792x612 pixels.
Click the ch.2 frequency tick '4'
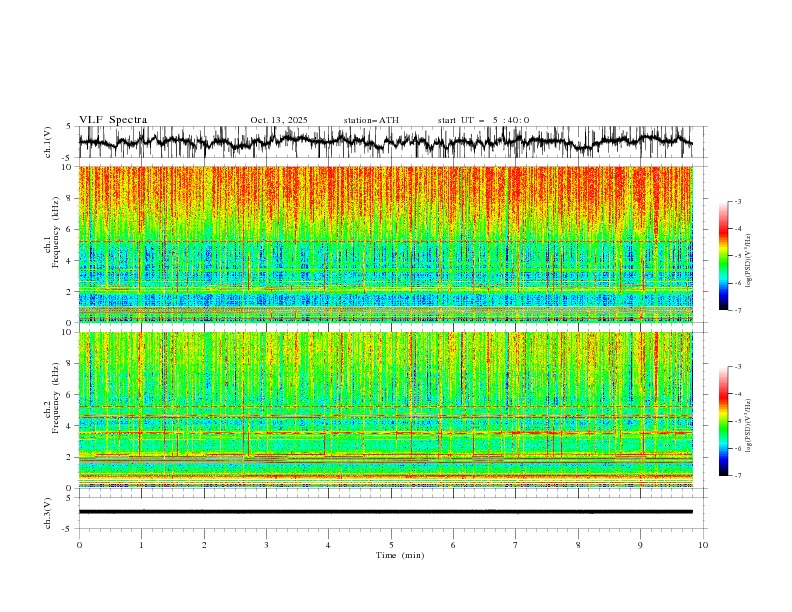coord(69,426)
